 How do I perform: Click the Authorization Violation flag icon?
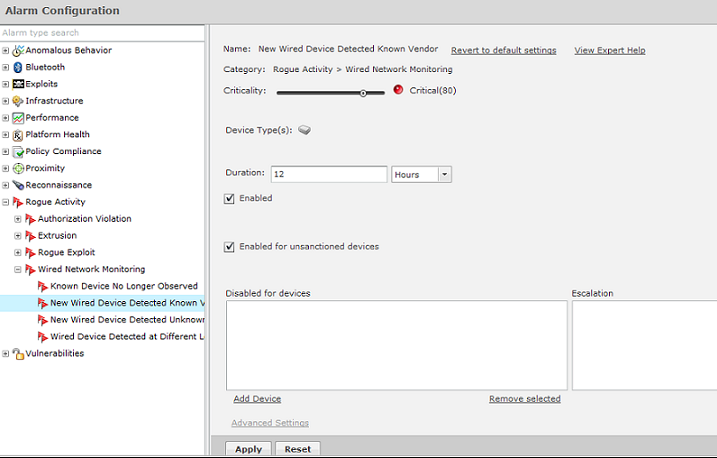point(30,219)
